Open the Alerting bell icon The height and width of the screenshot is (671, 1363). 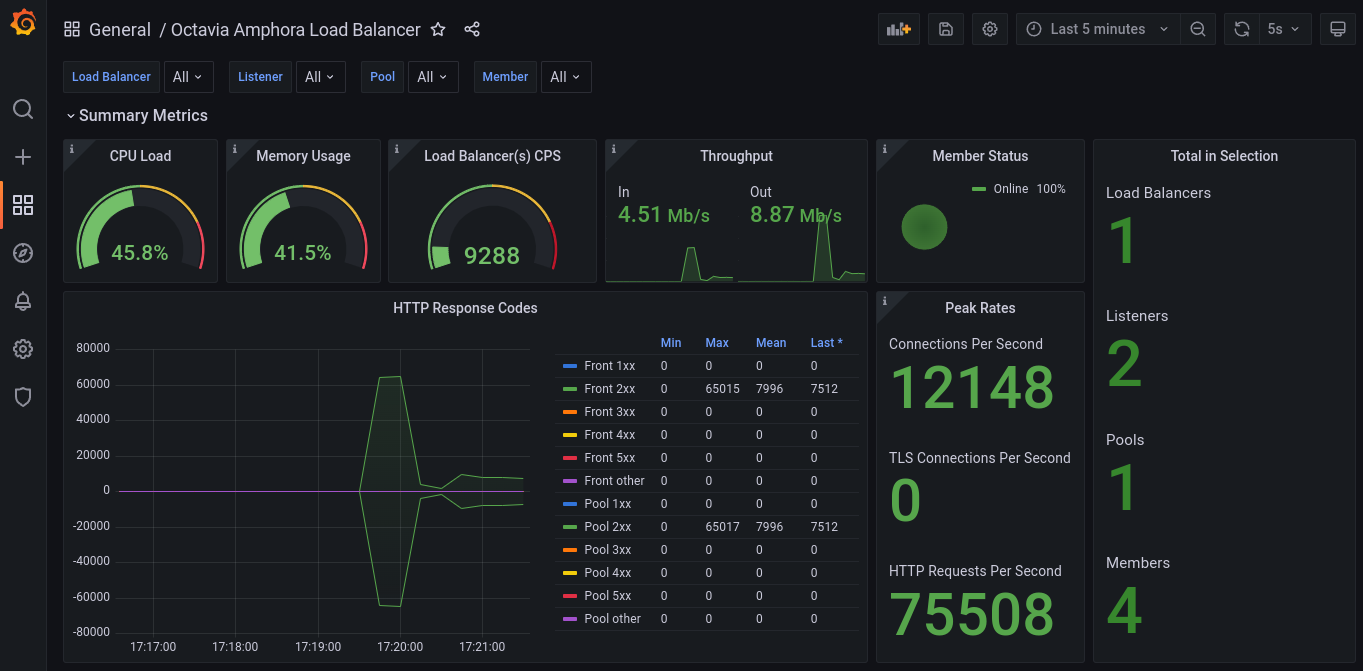point(23,301)
